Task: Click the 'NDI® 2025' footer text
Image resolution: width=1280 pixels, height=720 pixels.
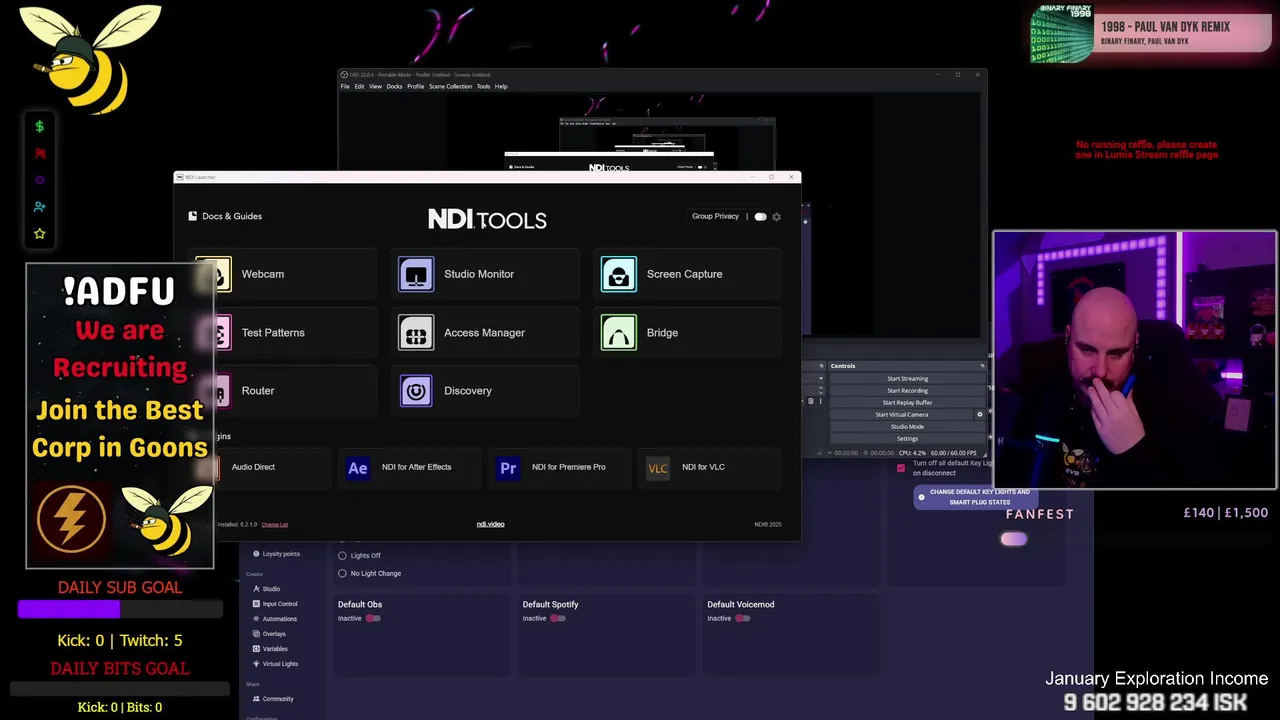Action: click(x=768, y=524)
